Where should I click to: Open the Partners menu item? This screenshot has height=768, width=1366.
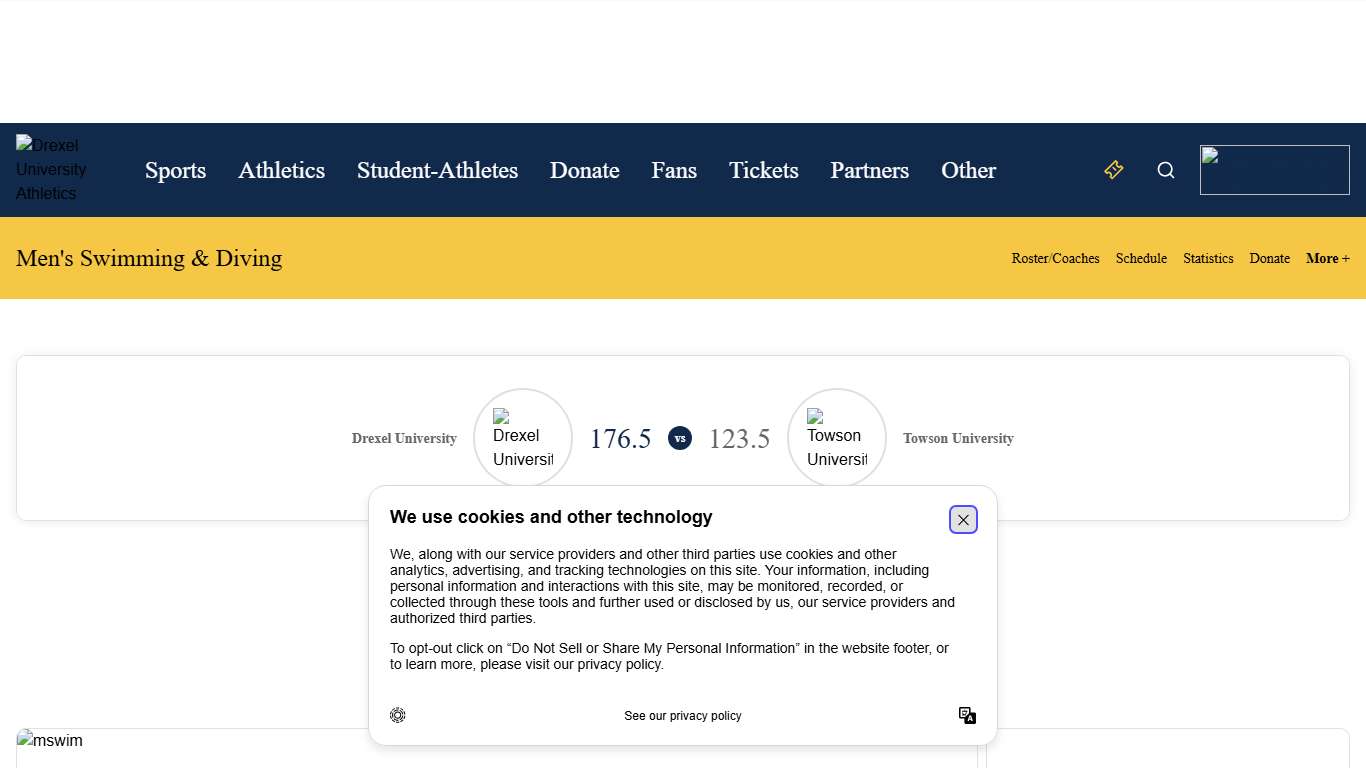[869, 170]
